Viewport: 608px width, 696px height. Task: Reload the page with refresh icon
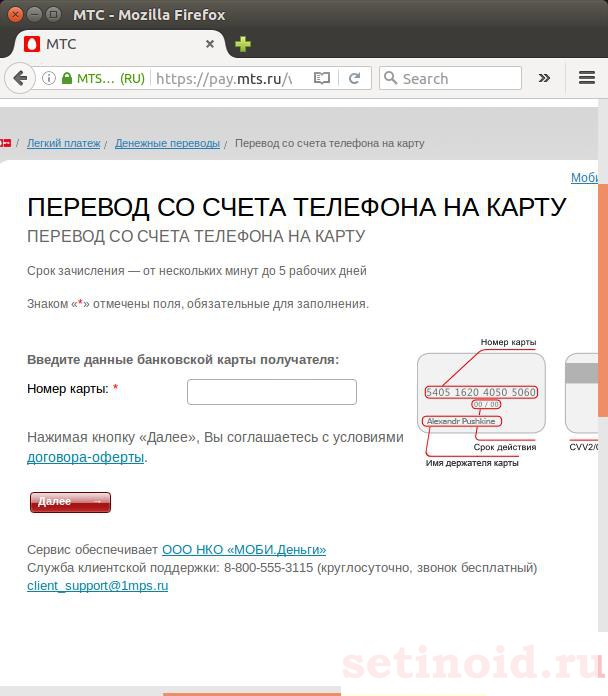(354, 79)
